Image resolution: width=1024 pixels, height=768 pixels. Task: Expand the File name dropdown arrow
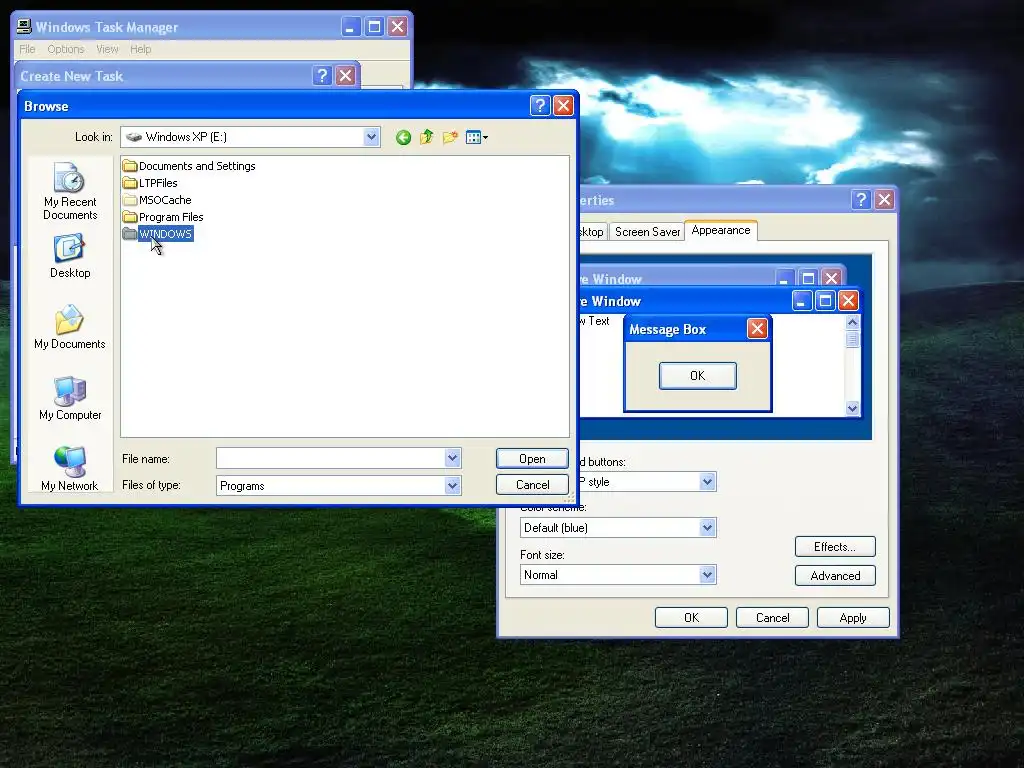453,458
